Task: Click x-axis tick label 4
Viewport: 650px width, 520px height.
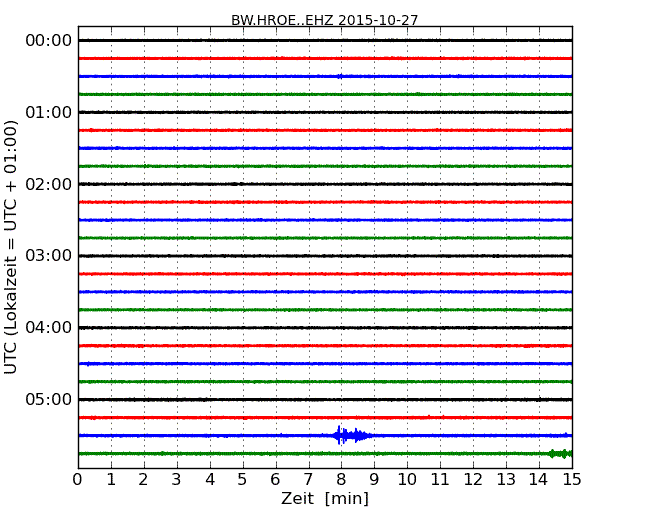Action: [210, 480]
